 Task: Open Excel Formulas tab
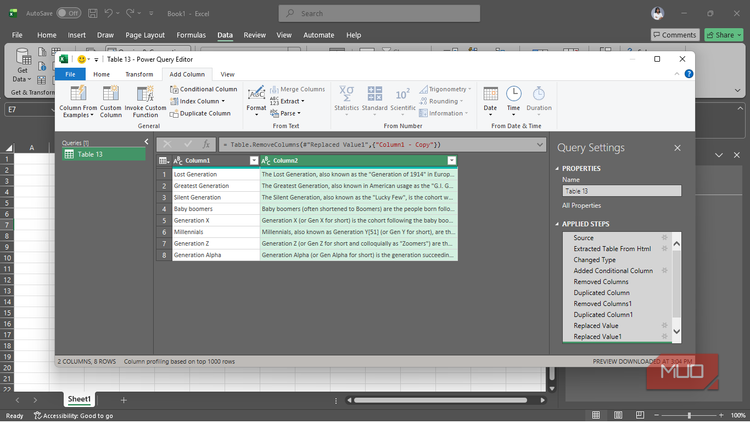(191, 35)
